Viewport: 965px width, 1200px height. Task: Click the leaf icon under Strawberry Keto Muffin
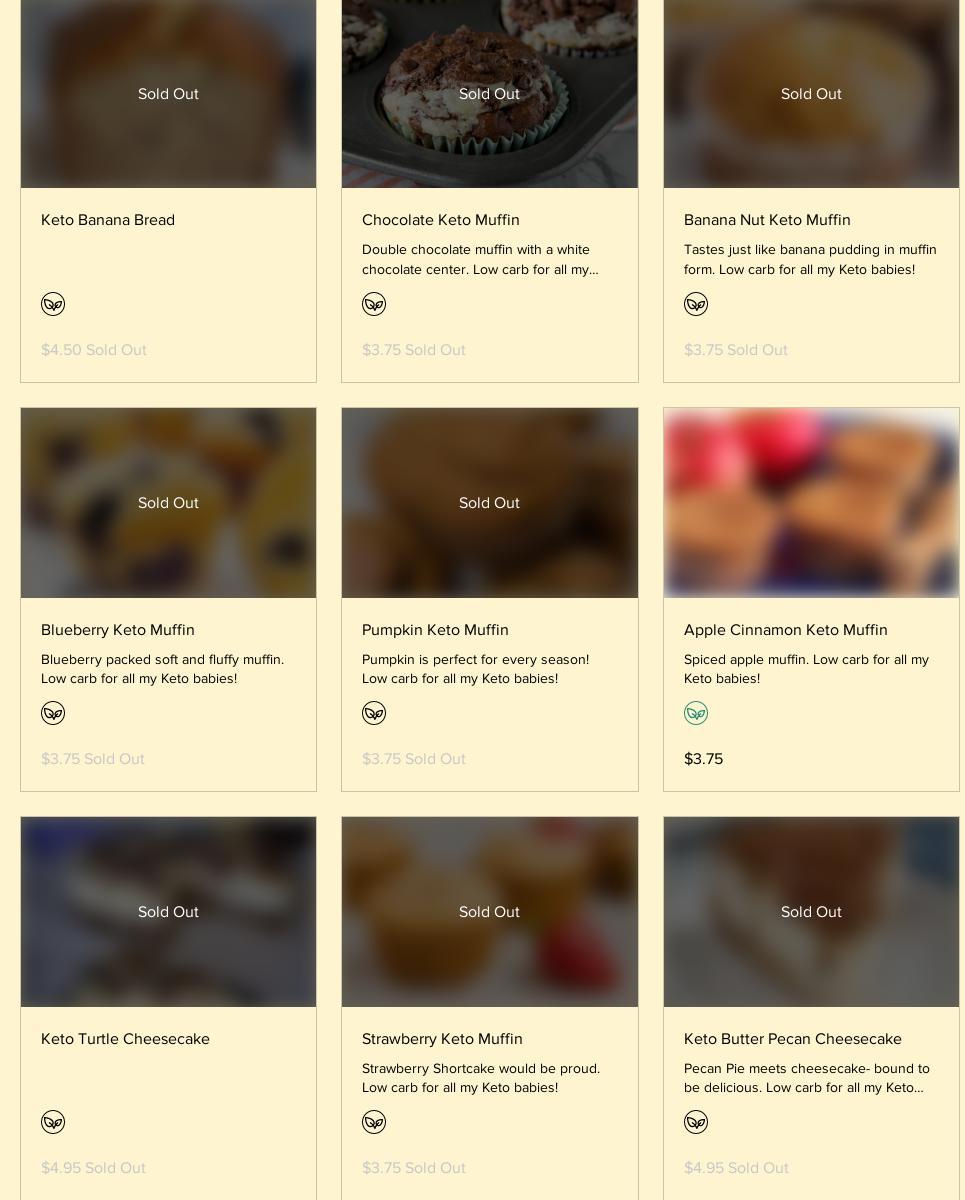point(374,1122)
